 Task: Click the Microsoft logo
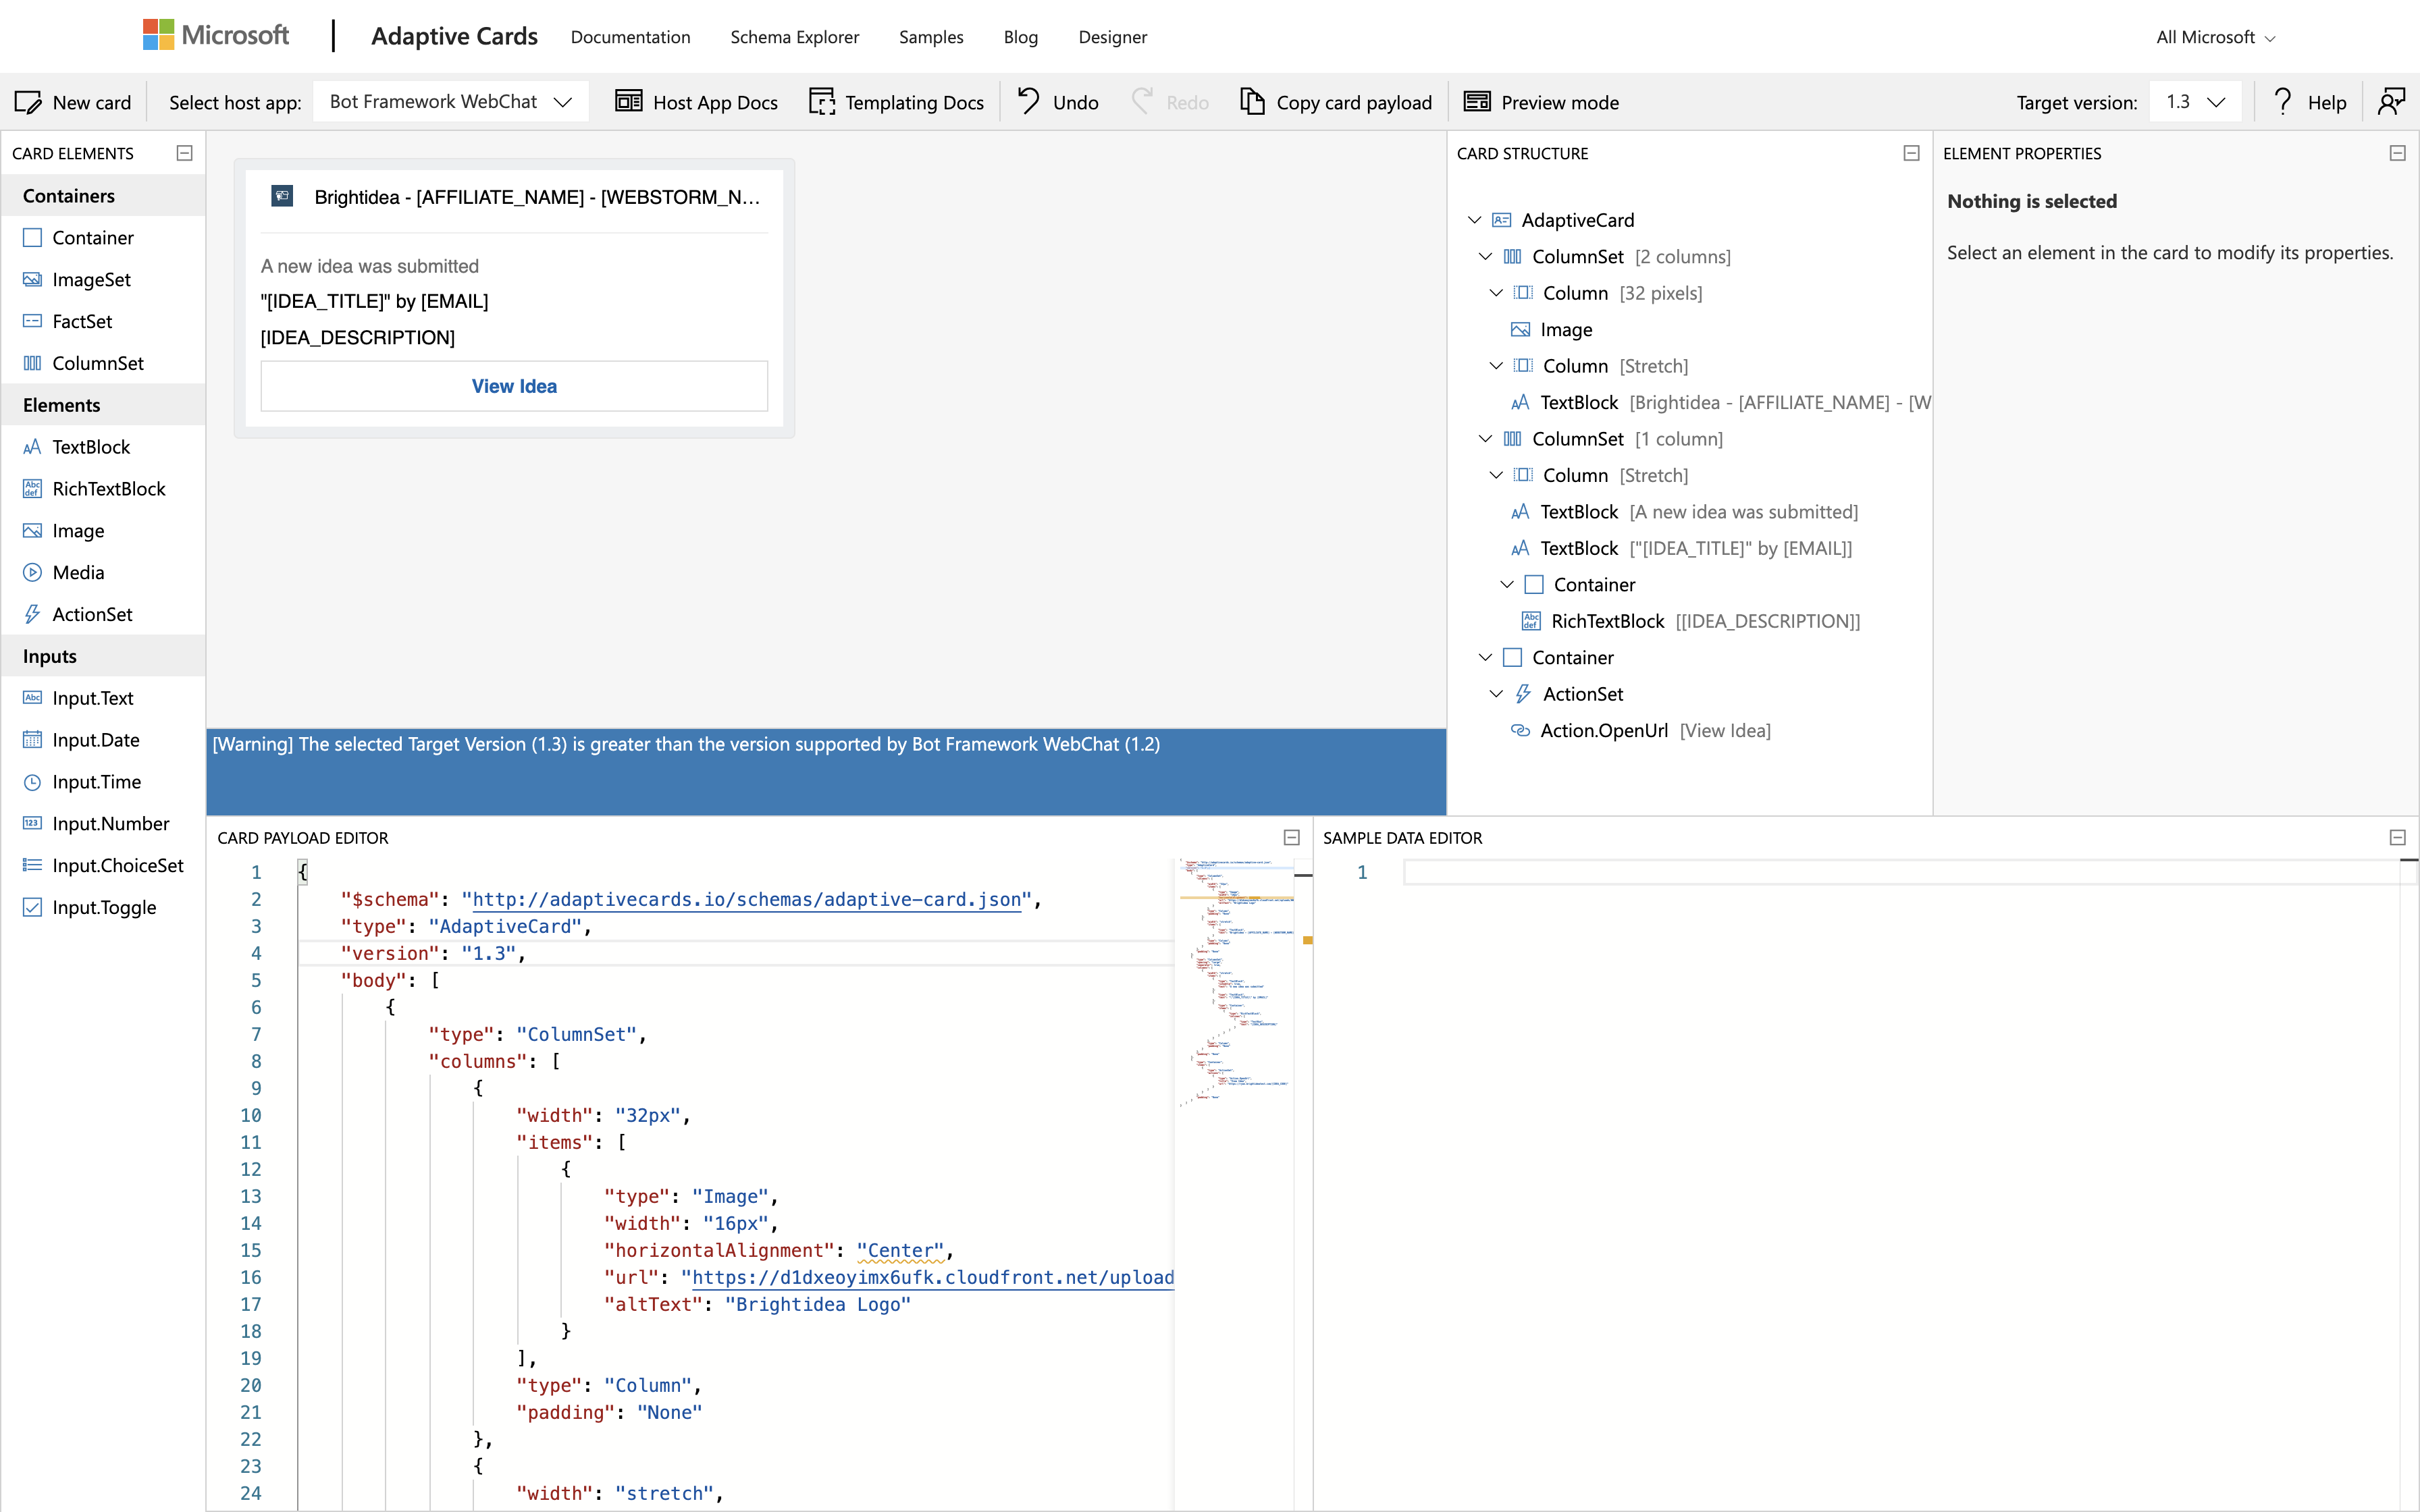(x=216, y=35)
